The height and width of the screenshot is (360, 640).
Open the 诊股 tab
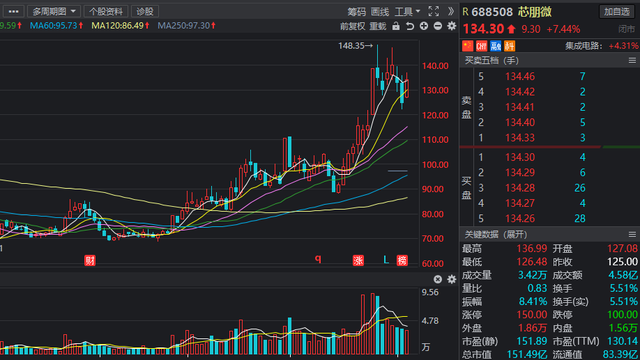coord(145,11)
